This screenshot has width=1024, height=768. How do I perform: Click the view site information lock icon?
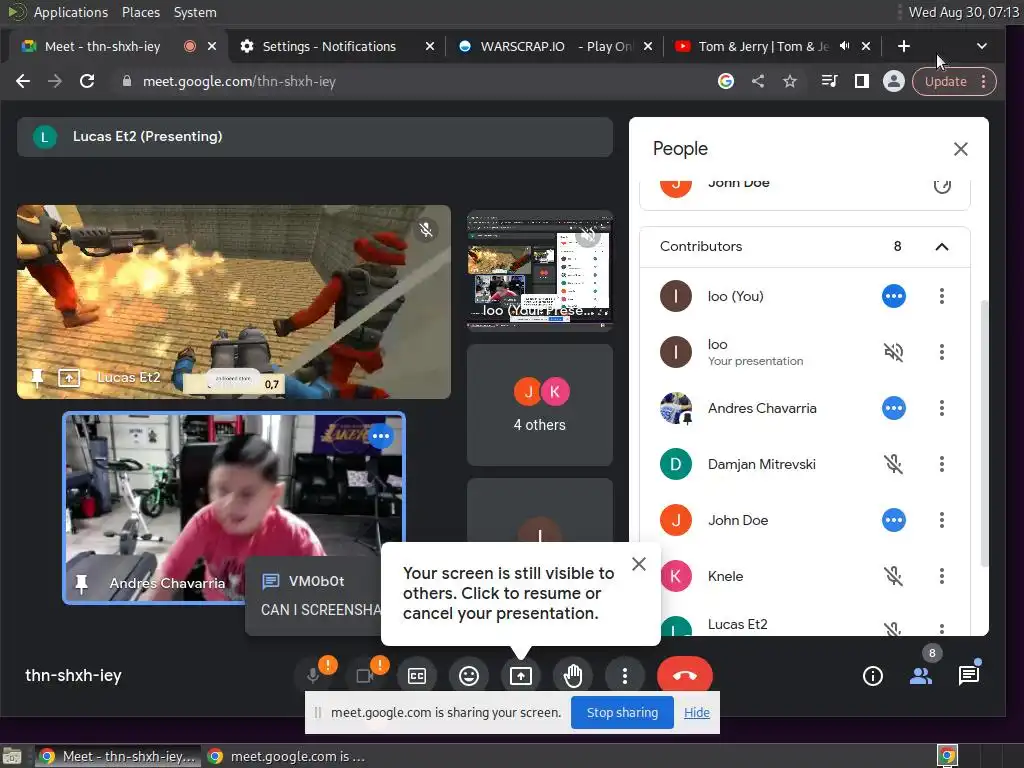coord(127,81)
